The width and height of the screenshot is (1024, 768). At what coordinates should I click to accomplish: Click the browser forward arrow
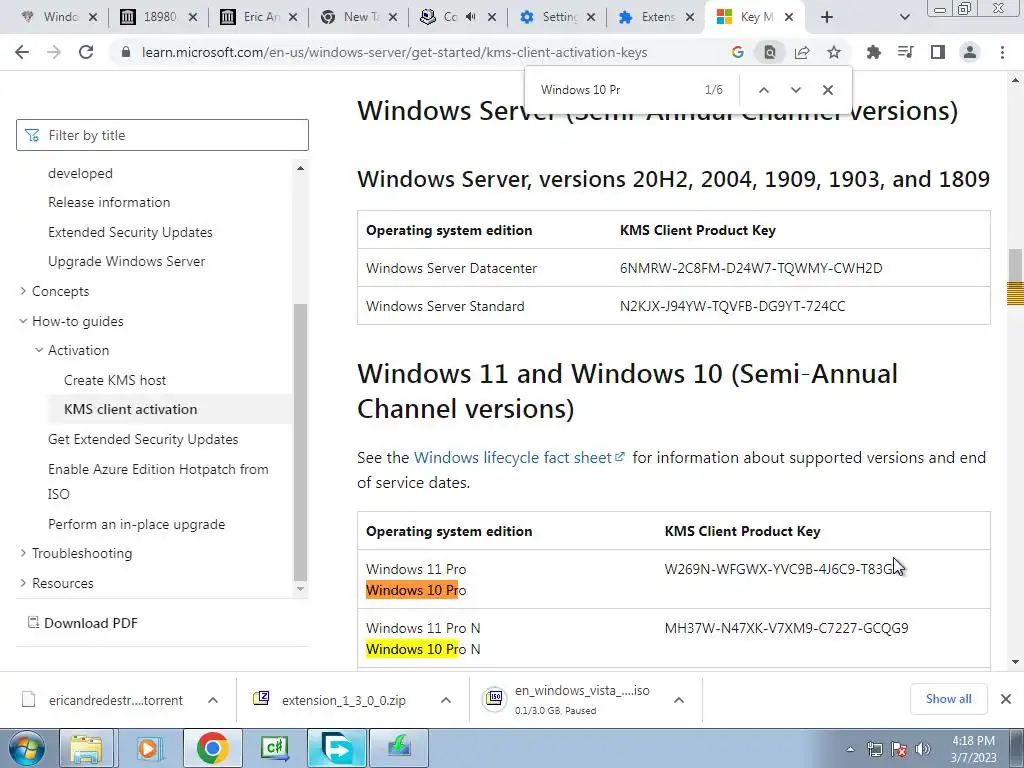pos(54,52)
